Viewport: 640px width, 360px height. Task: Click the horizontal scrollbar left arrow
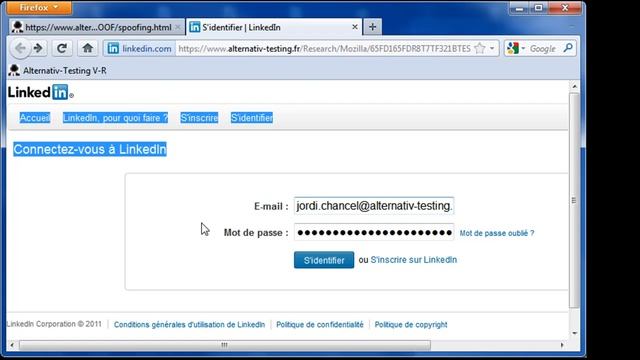click(x=12, y=345)
